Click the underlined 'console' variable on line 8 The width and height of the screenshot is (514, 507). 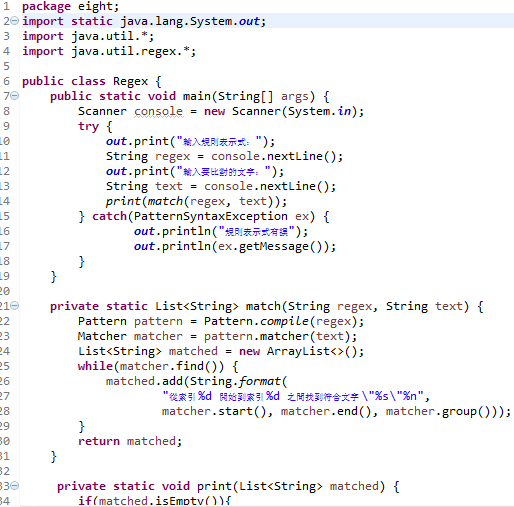[158, 111]
